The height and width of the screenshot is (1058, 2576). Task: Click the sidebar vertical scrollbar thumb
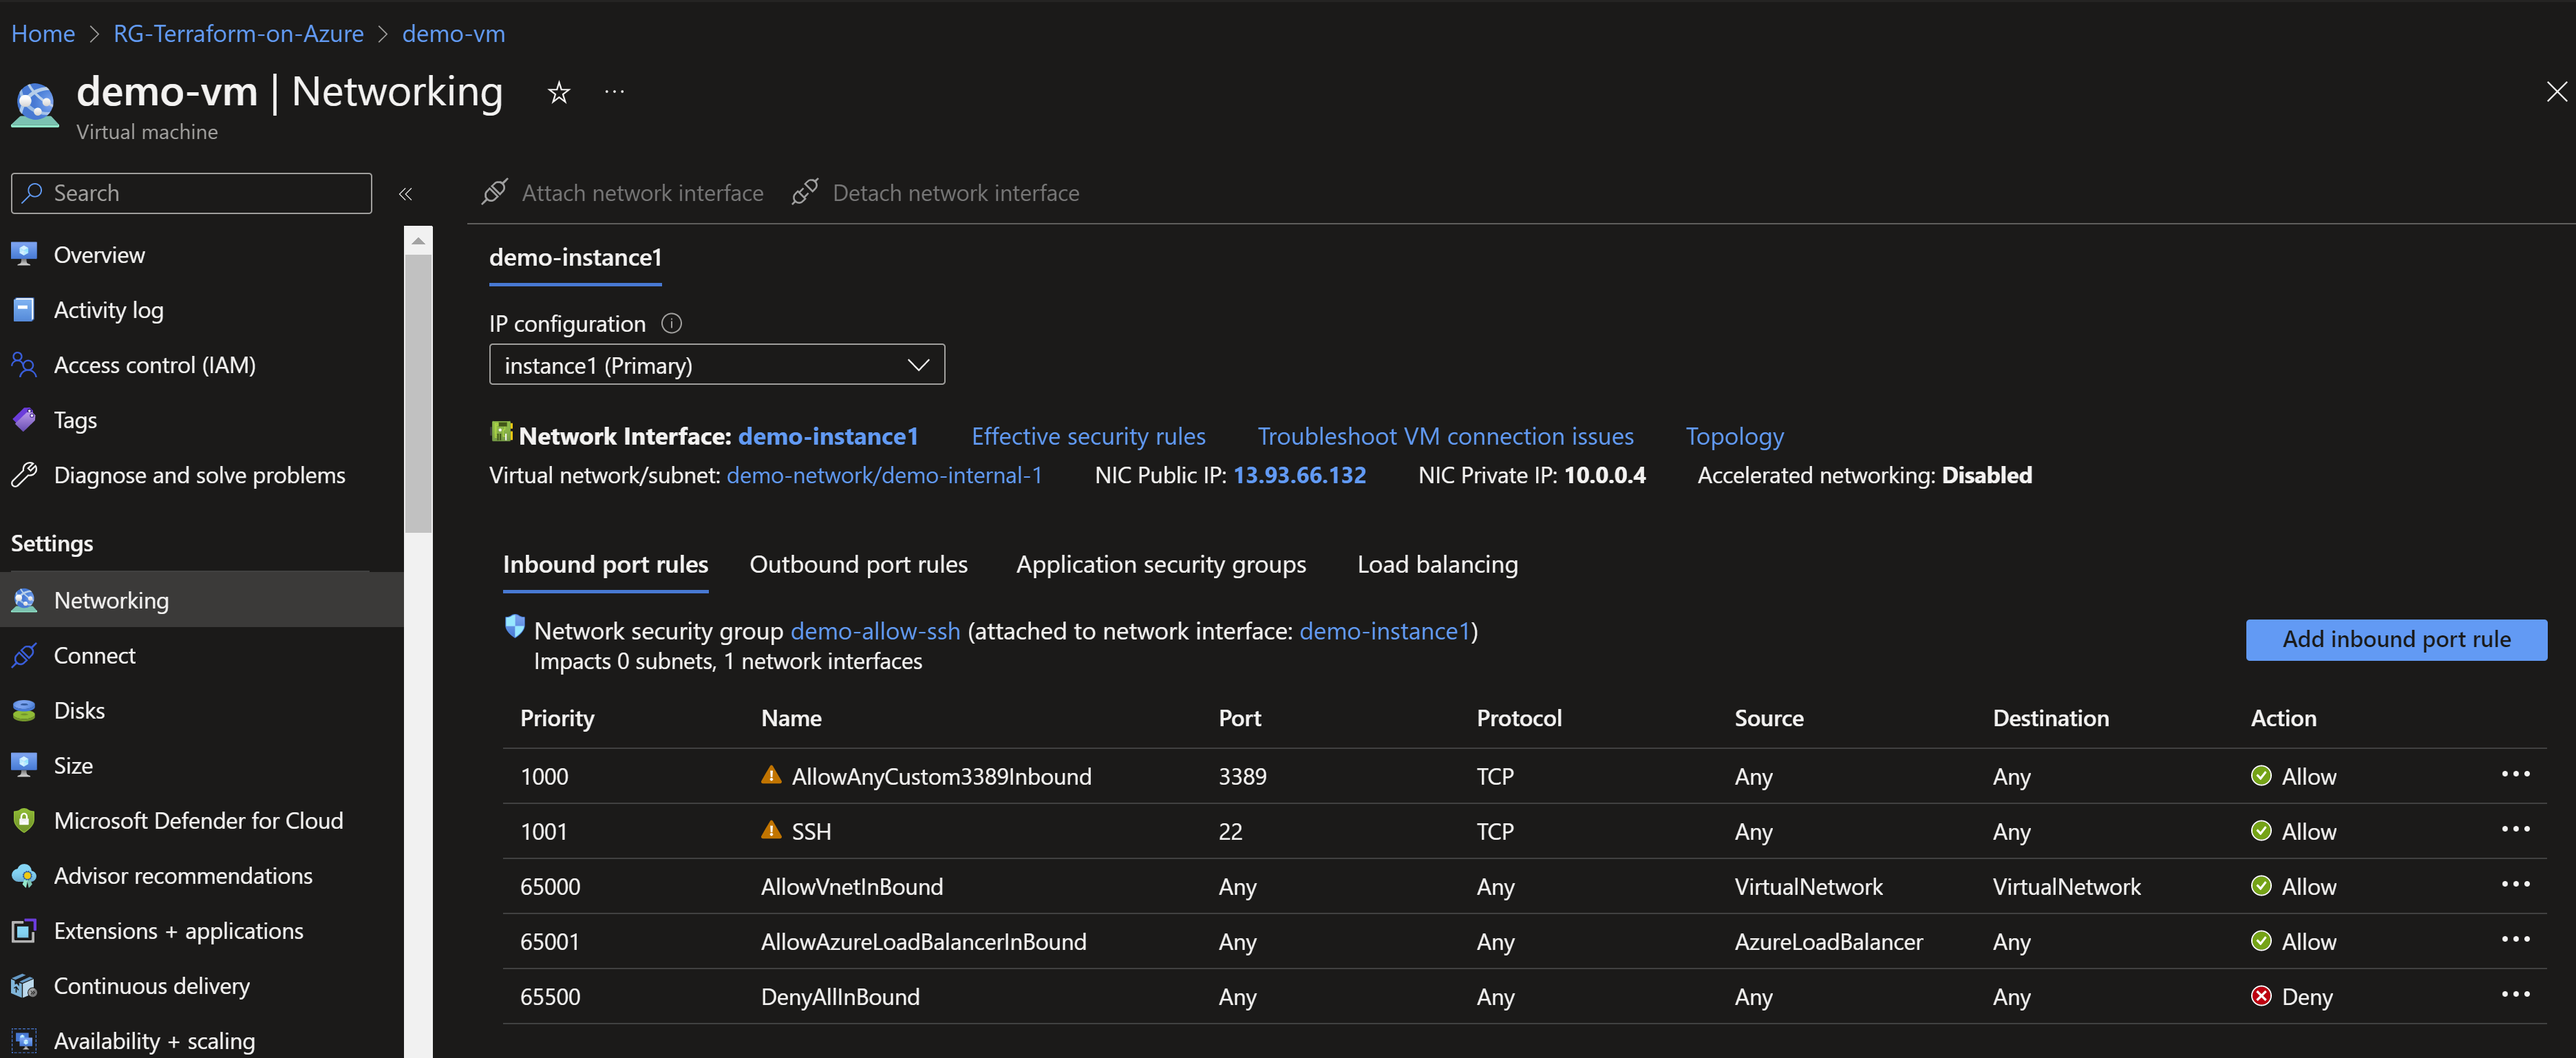point(418,394)
